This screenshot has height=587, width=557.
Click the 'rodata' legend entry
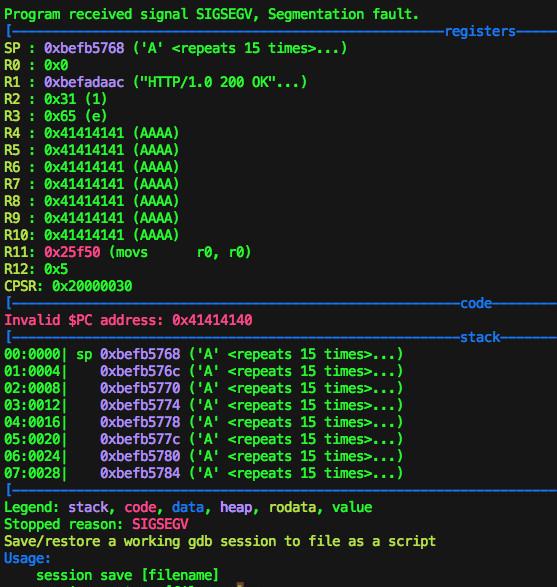[292, 507]
